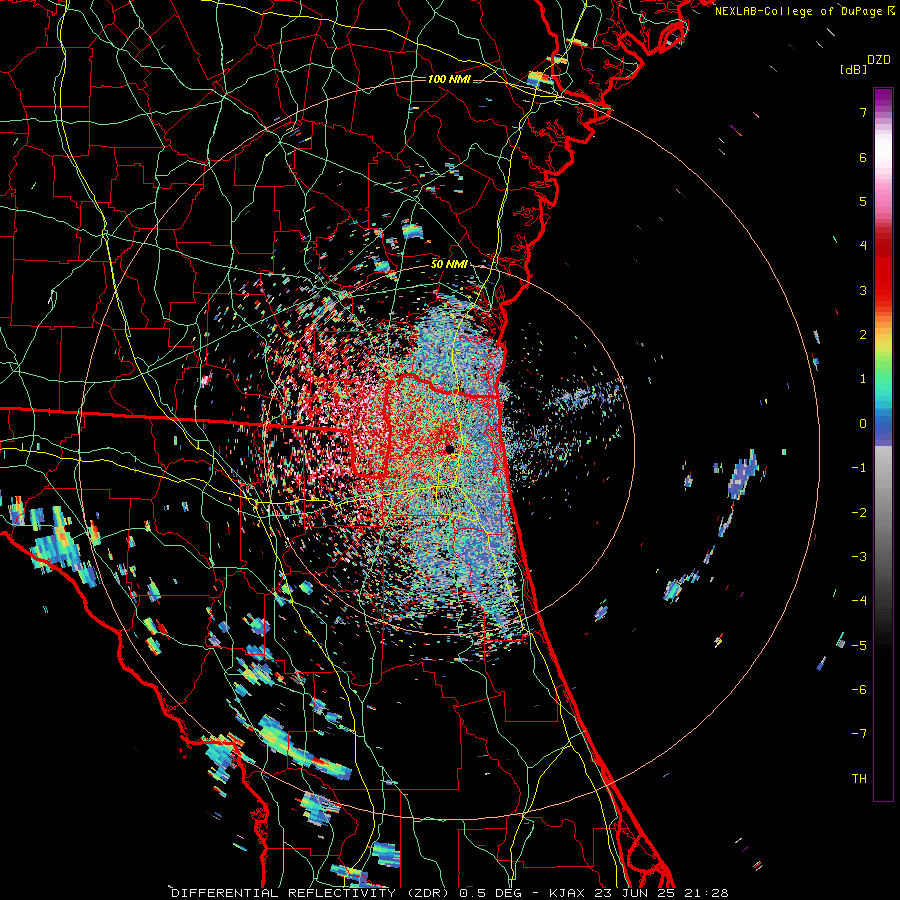
Task: Click the NEXLAB-College of DuPage label
Action: pyautogui.click(x=798, y=11)
